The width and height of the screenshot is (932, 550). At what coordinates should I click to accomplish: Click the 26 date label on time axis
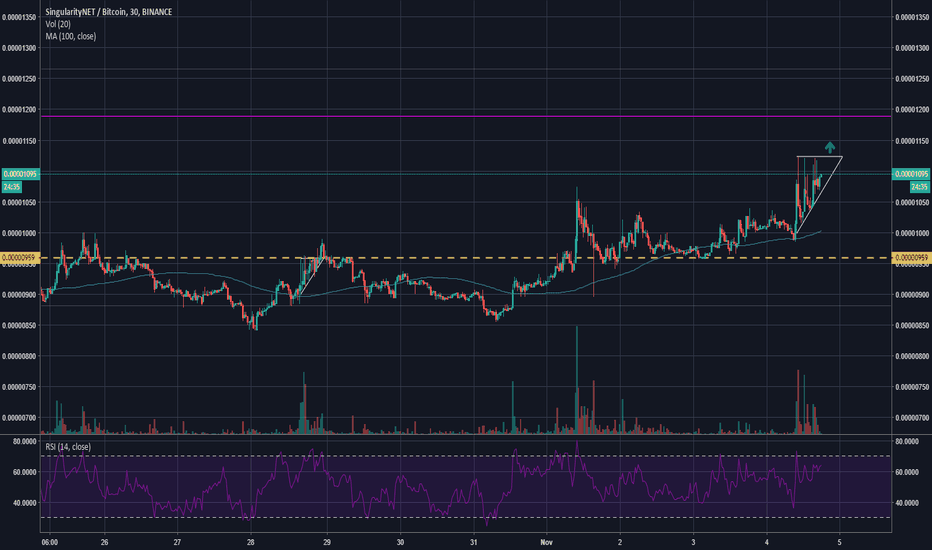coord(105,542)
